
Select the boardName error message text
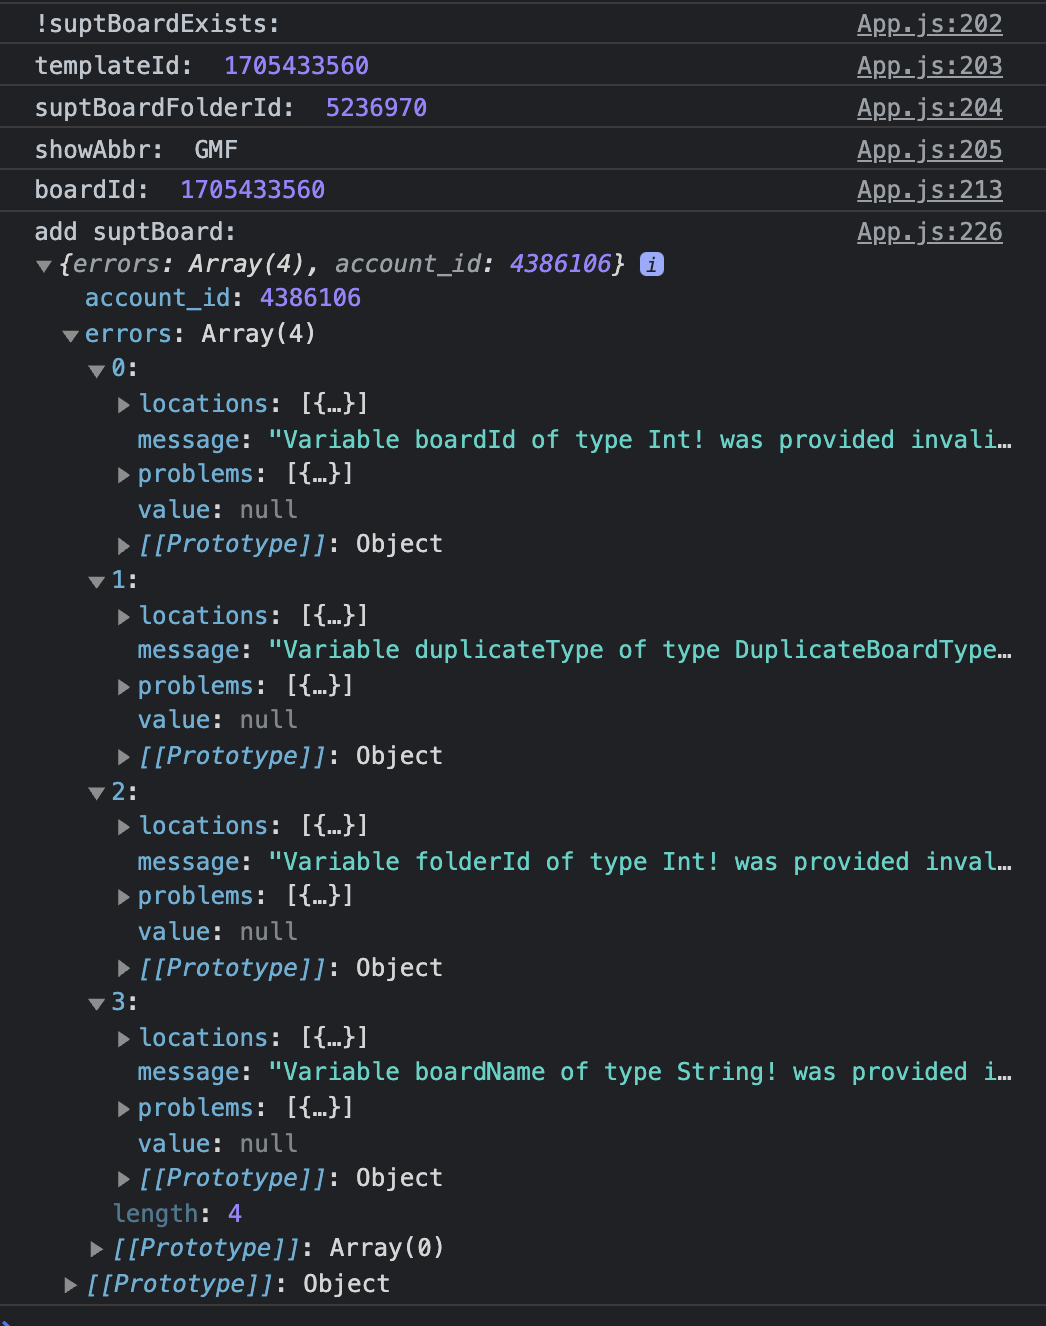pos(640,1072)
